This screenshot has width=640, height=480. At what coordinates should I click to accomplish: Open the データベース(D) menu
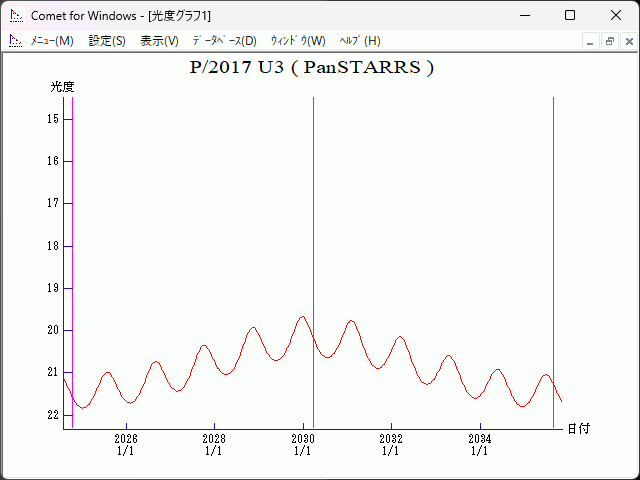point(224,41)
